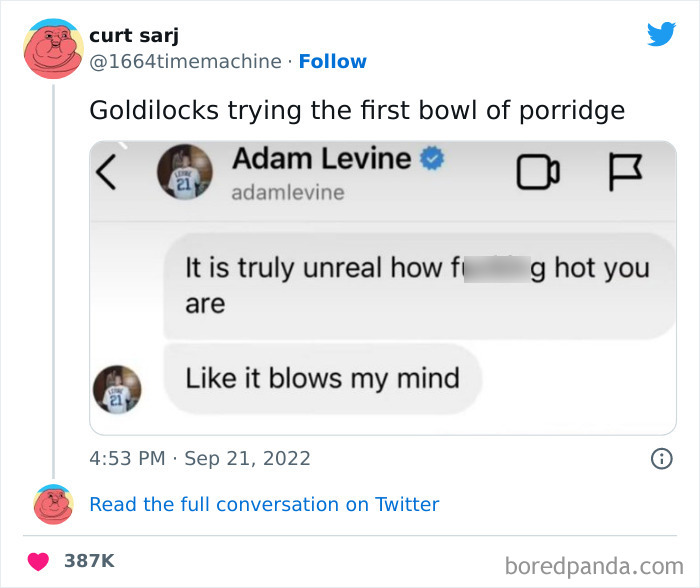
Task: Open the @1664timemachine handle
Action: point(185,61)
